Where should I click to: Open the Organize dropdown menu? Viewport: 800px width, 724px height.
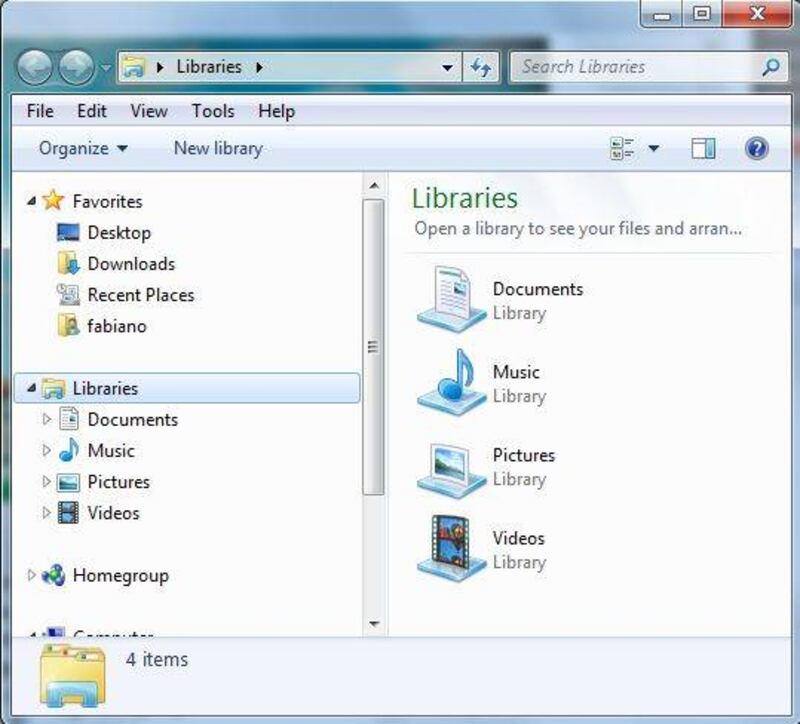pyautogui.click(x=83, y=148)
